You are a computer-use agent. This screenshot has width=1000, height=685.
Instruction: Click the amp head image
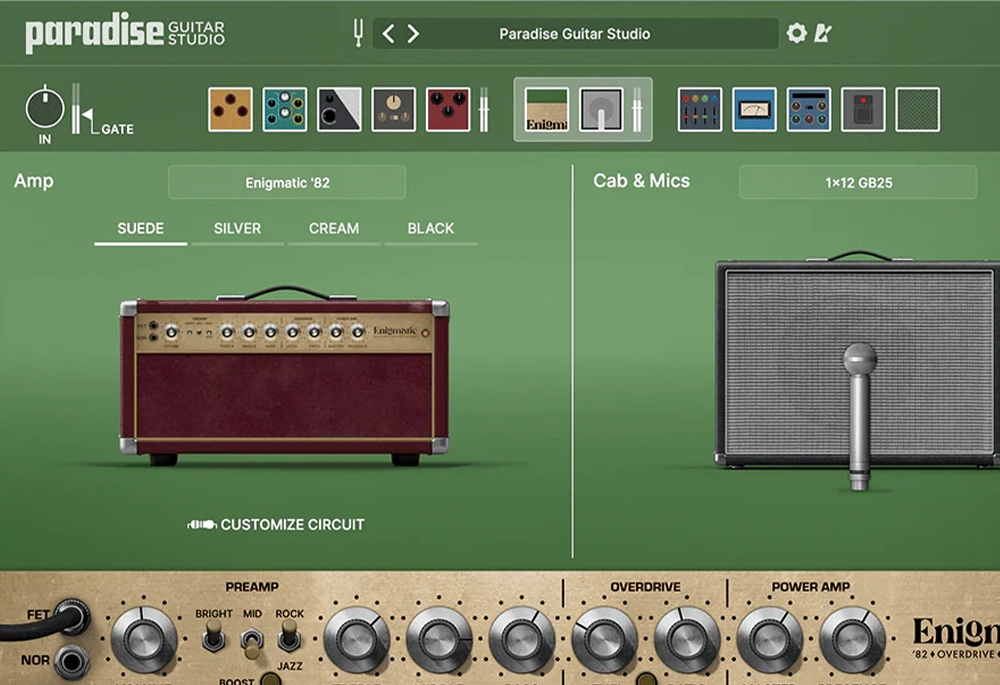[x=284, y=376]
